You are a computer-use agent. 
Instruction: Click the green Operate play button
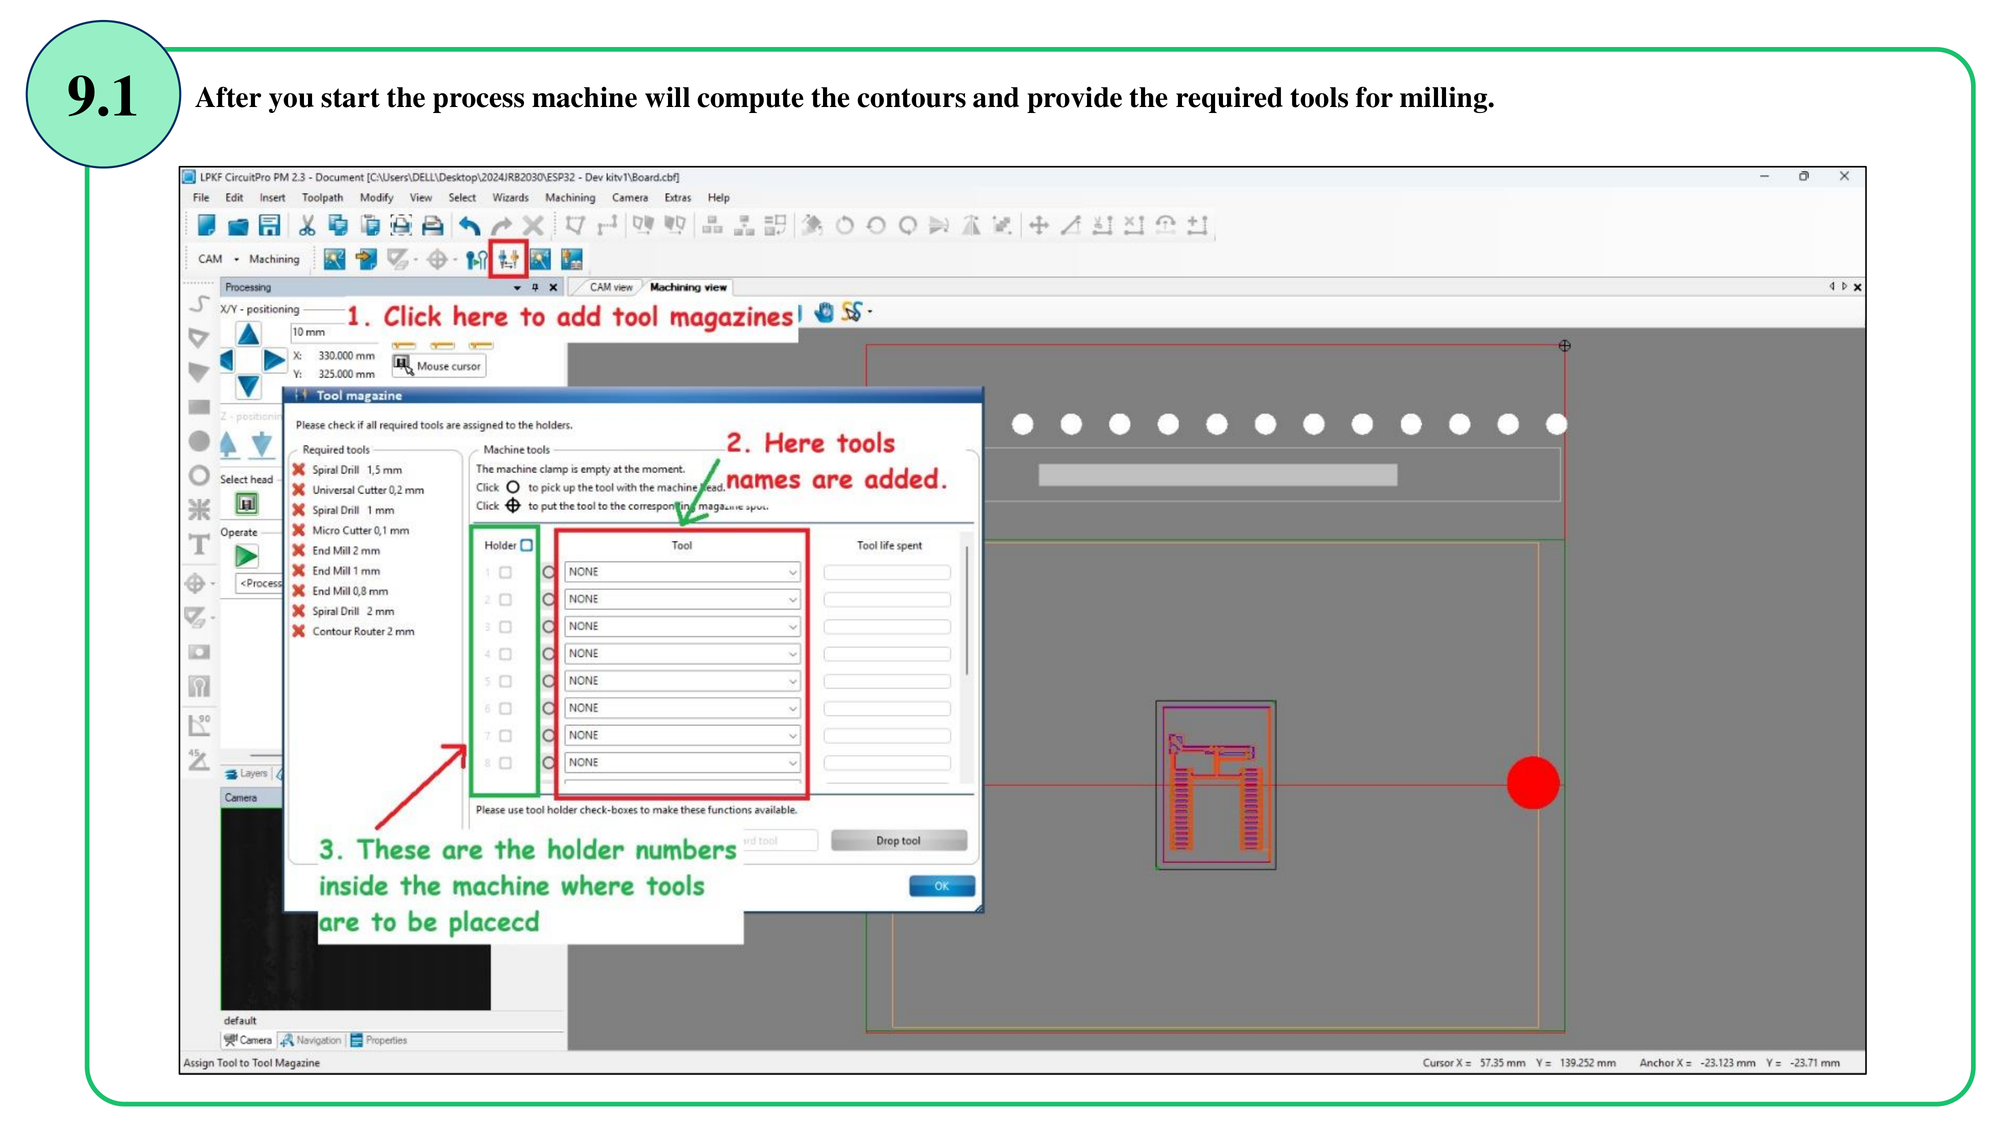pyautogui.click(x=246, y=556)
